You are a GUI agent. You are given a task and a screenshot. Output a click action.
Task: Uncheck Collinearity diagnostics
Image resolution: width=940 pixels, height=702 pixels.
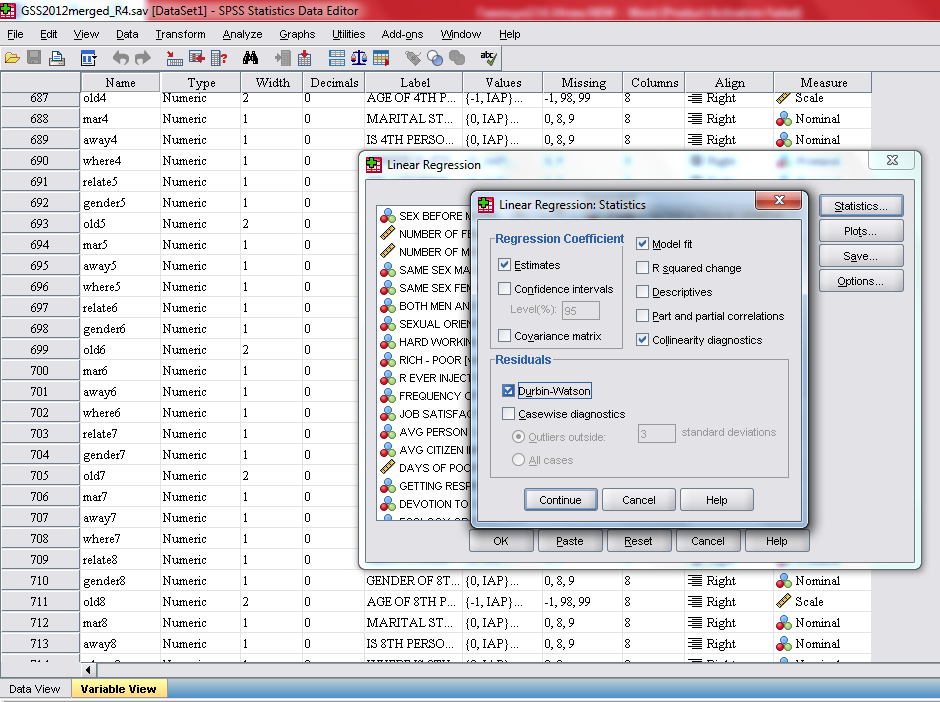click(642, 340)
